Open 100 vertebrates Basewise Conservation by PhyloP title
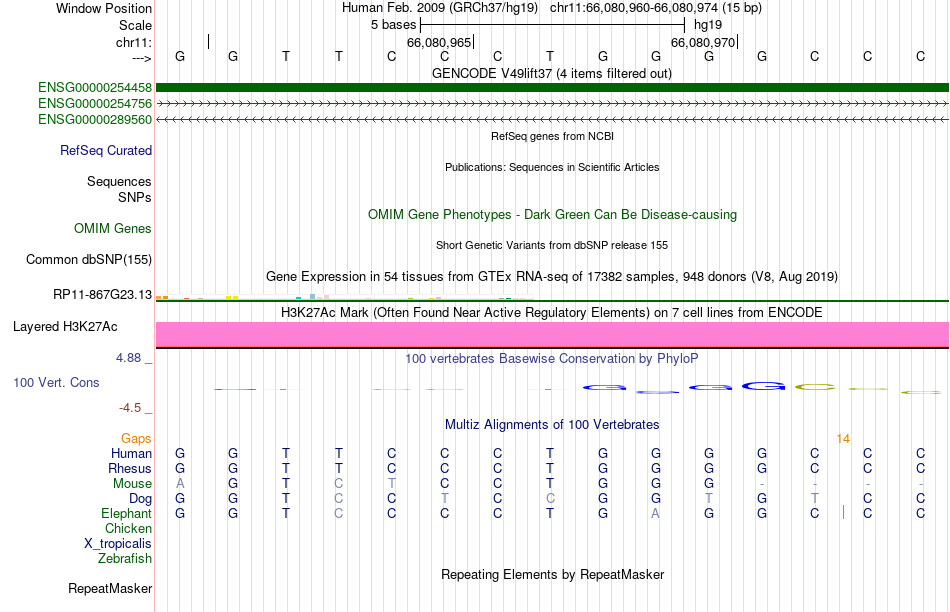 552,359
